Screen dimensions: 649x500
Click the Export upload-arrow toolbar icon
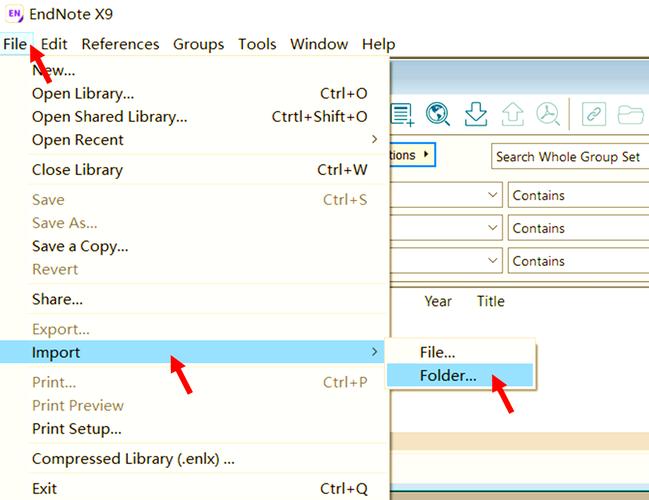point(512,114)
